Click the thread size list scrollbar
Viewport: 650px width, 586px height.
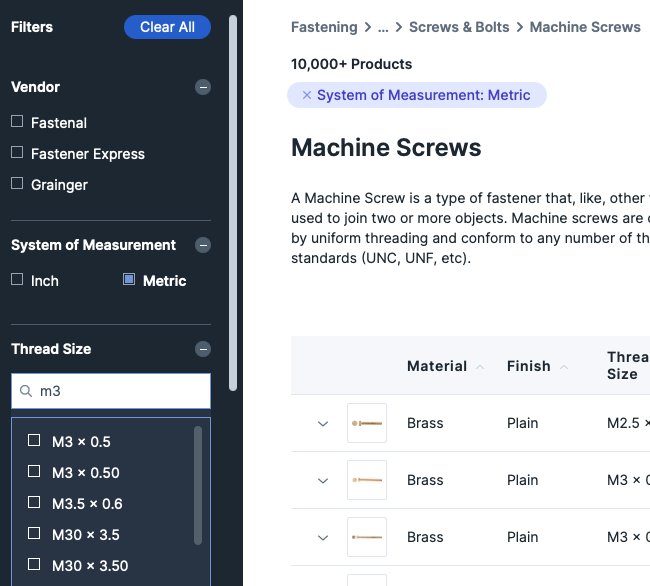(198, 485)
